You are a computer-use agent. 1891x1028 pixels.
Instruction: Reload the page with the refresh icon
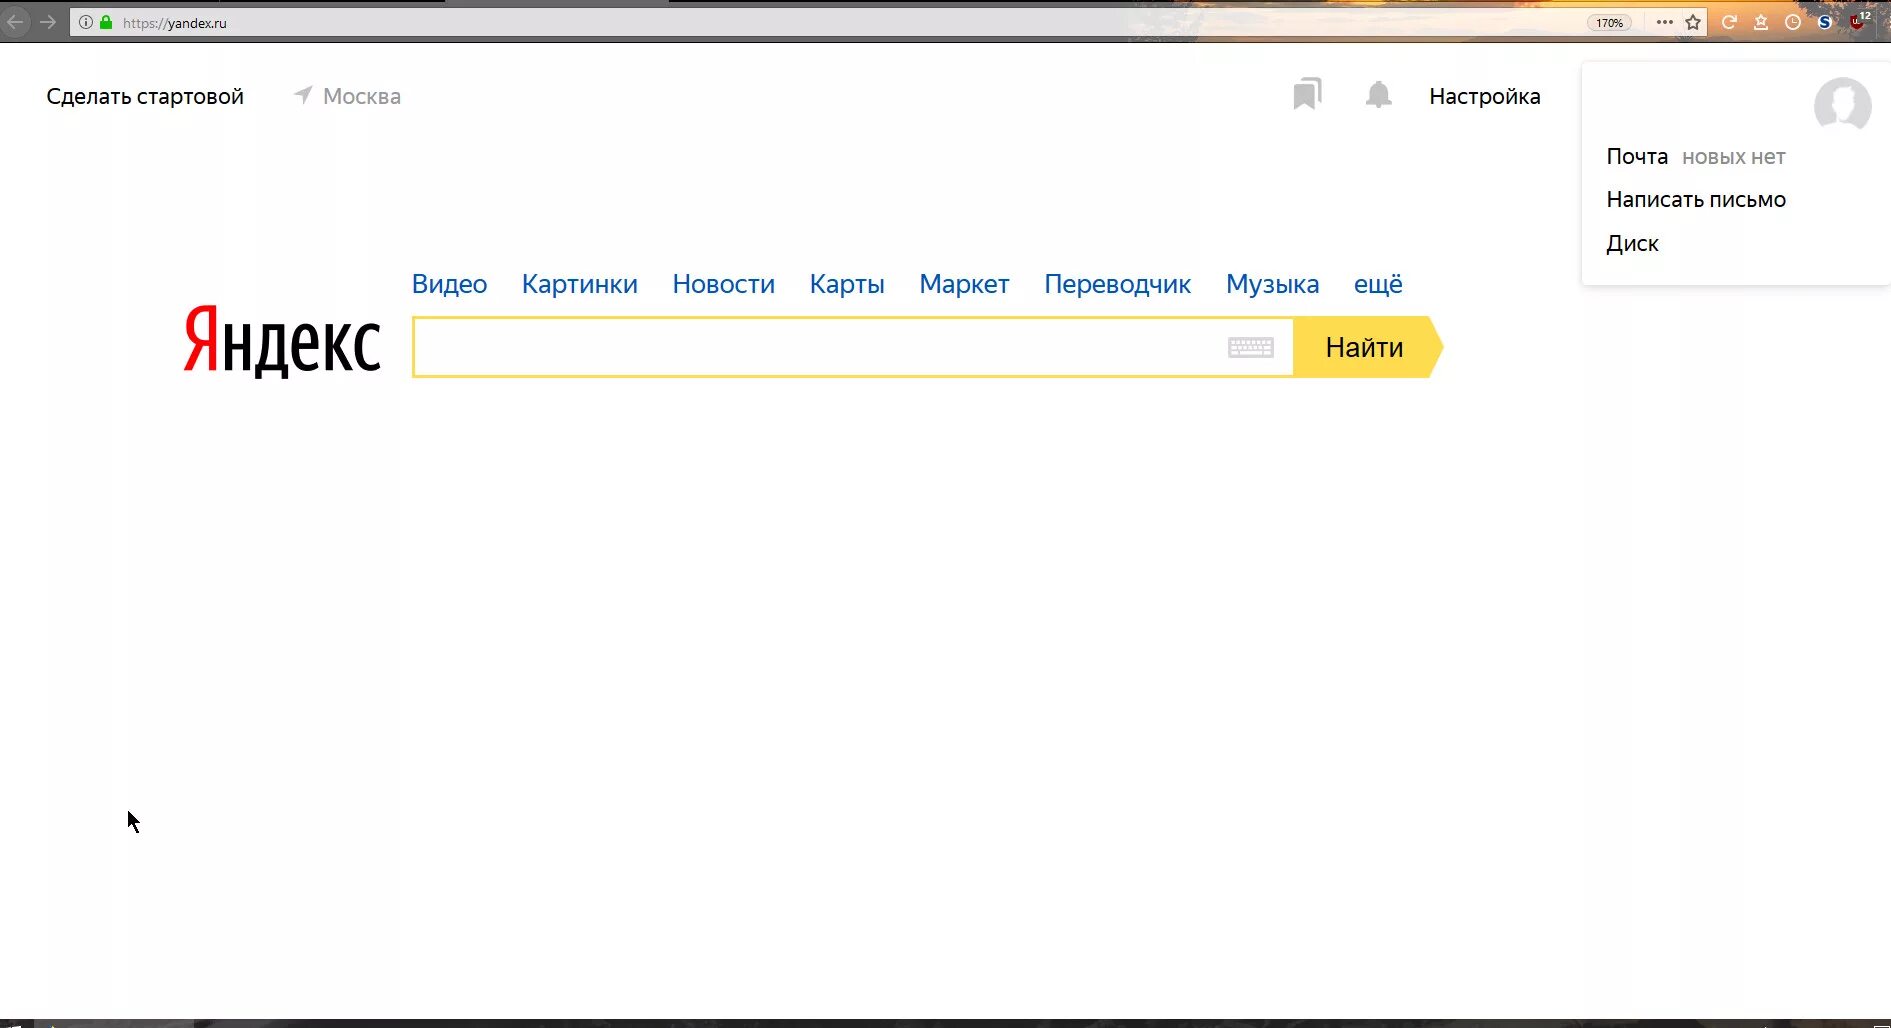pos(1729,22)
